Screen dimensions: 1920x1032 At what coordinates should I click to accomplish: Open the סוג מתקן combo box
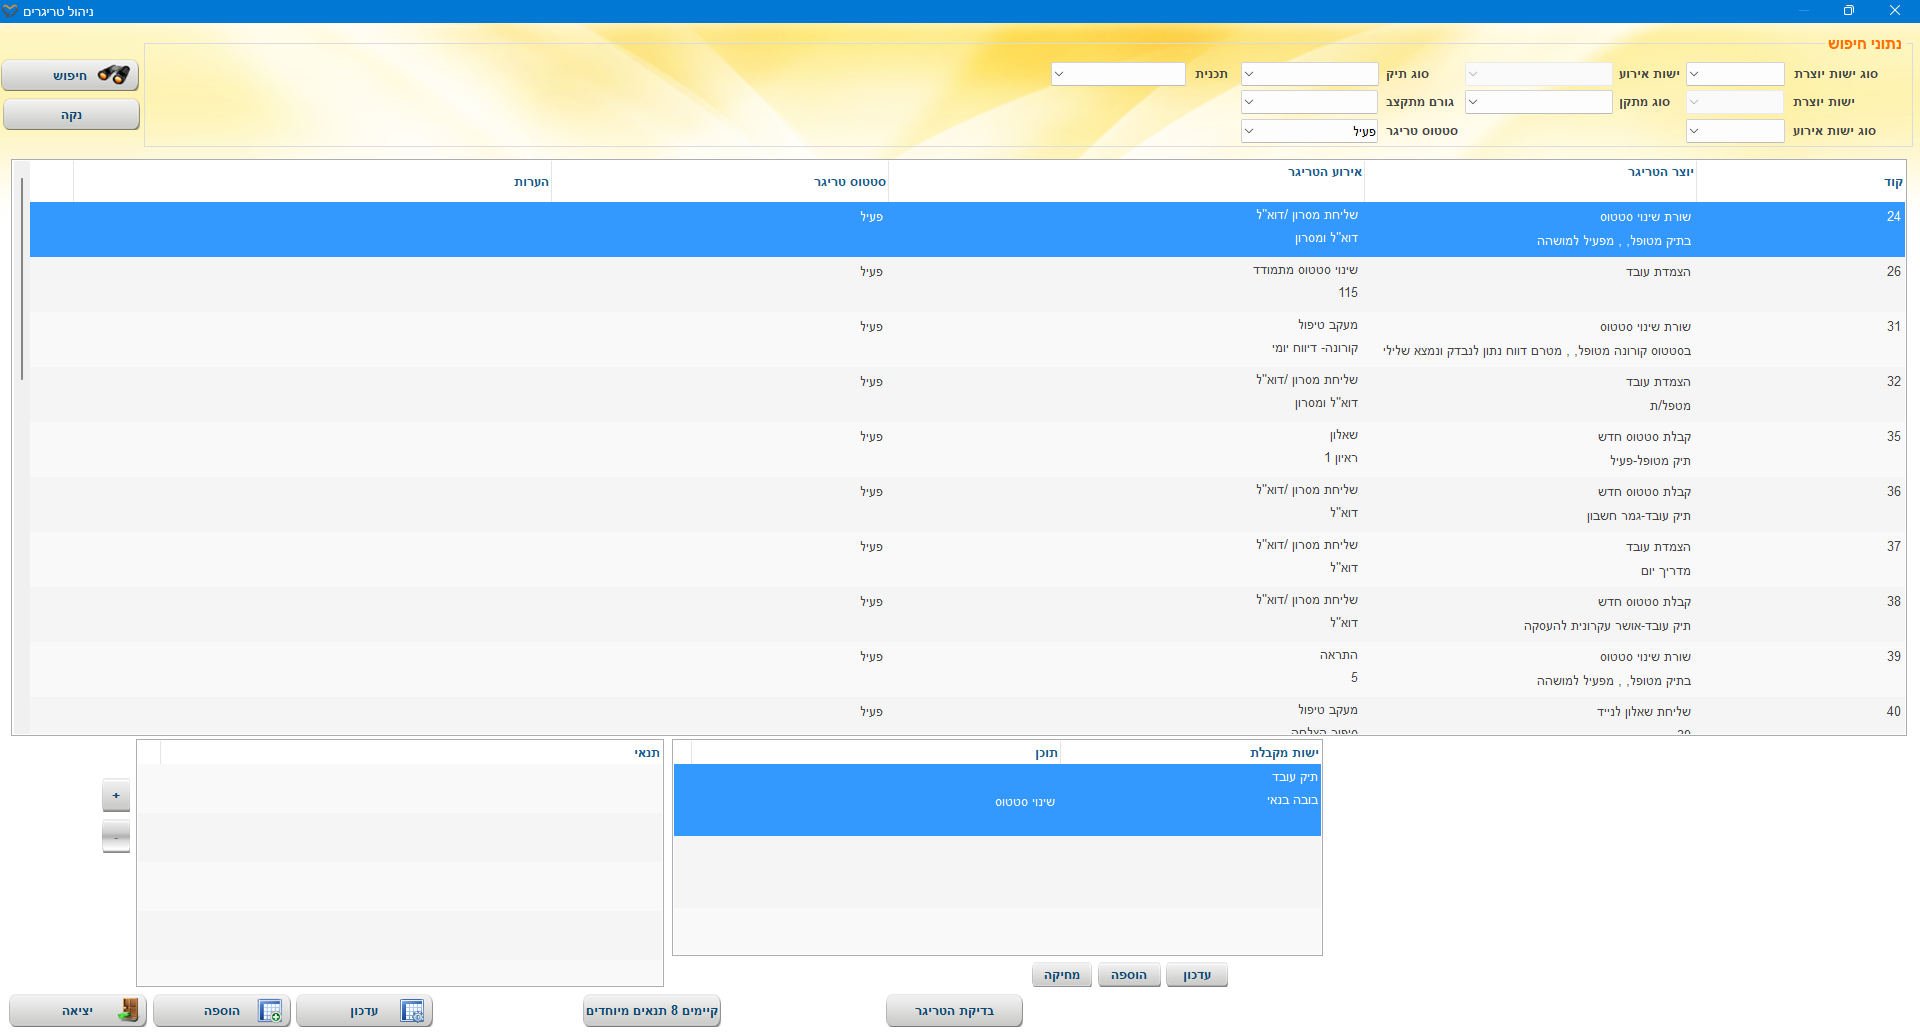[x=1473, y=102]
